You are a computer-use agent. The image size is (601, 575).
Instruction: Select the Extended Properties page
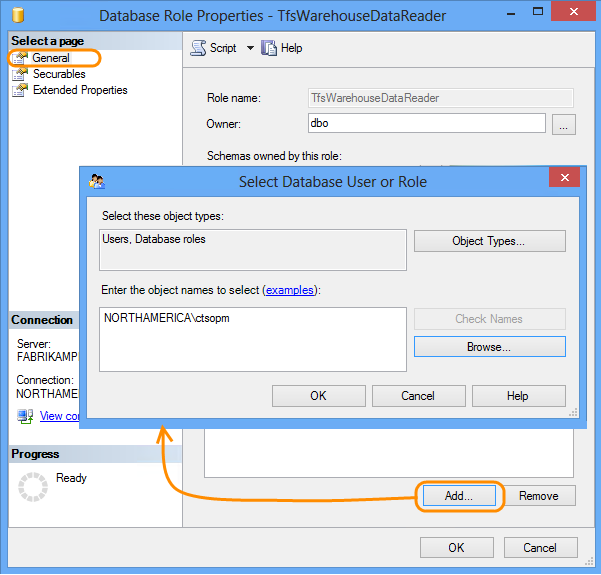[x=80, y=90]
